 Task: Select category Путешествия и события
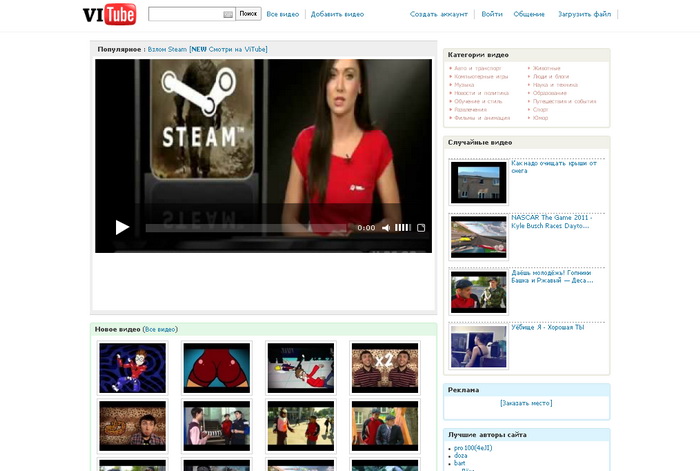[x=565, y=101]
